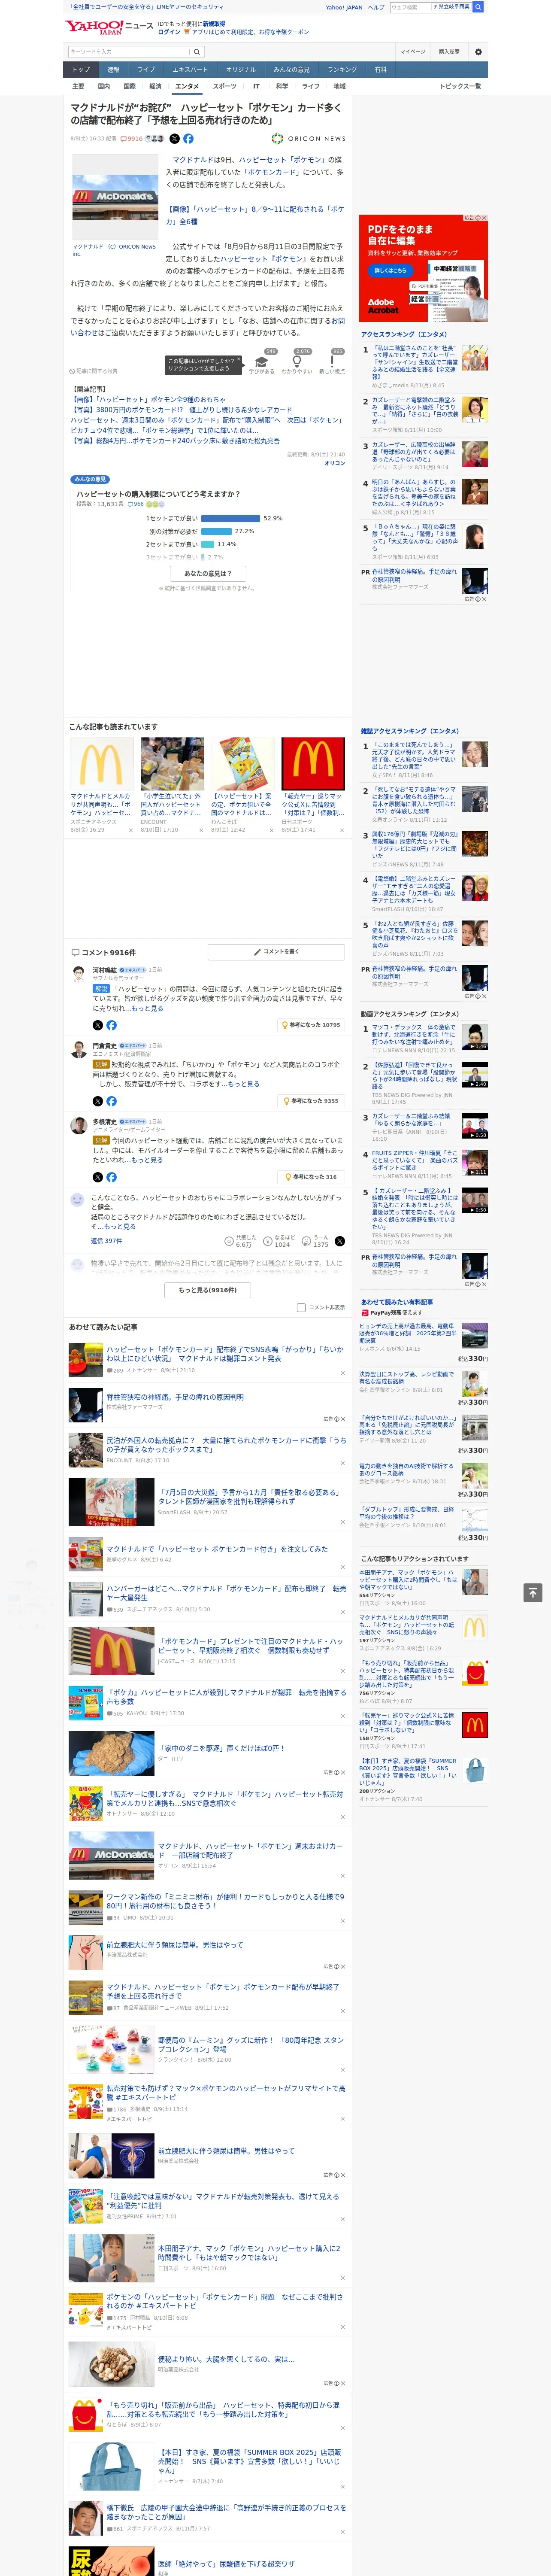Click X share icon on 多根清史 comment
The image size is (551, 2576).
click(97, 1177)
